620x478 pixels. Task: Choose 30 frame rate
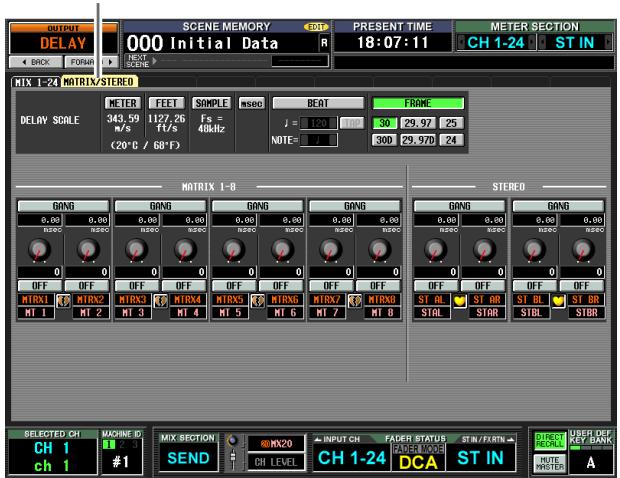click(x=385, y=123)
